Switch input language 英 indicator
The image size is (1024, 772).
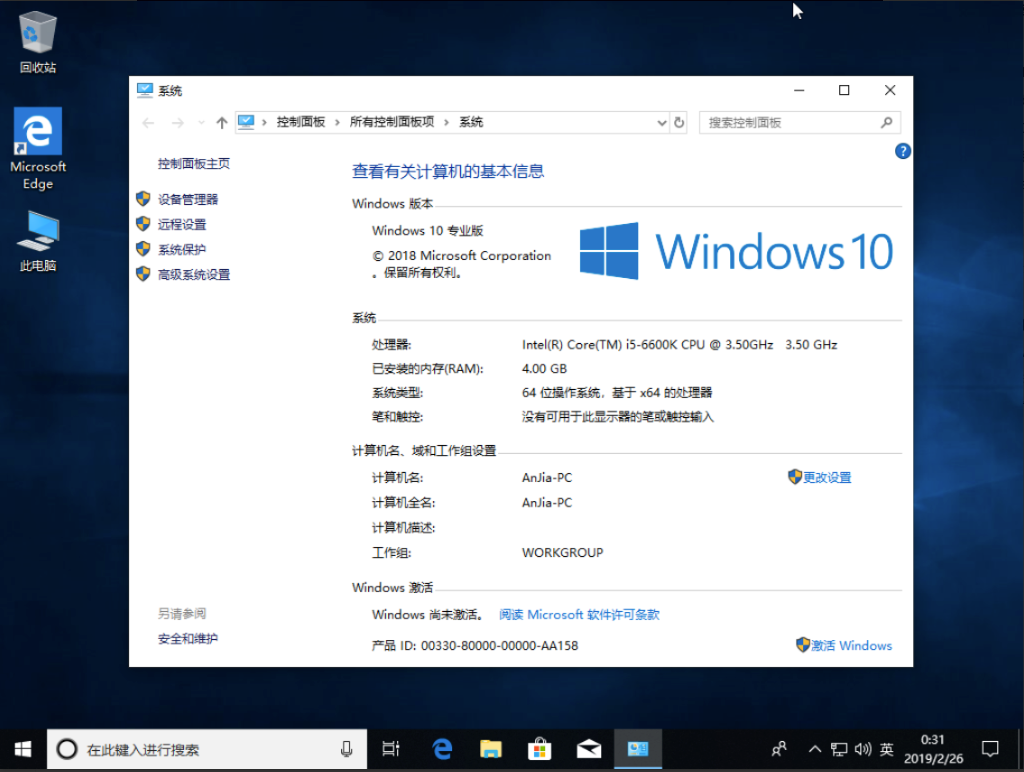(886, 749)
